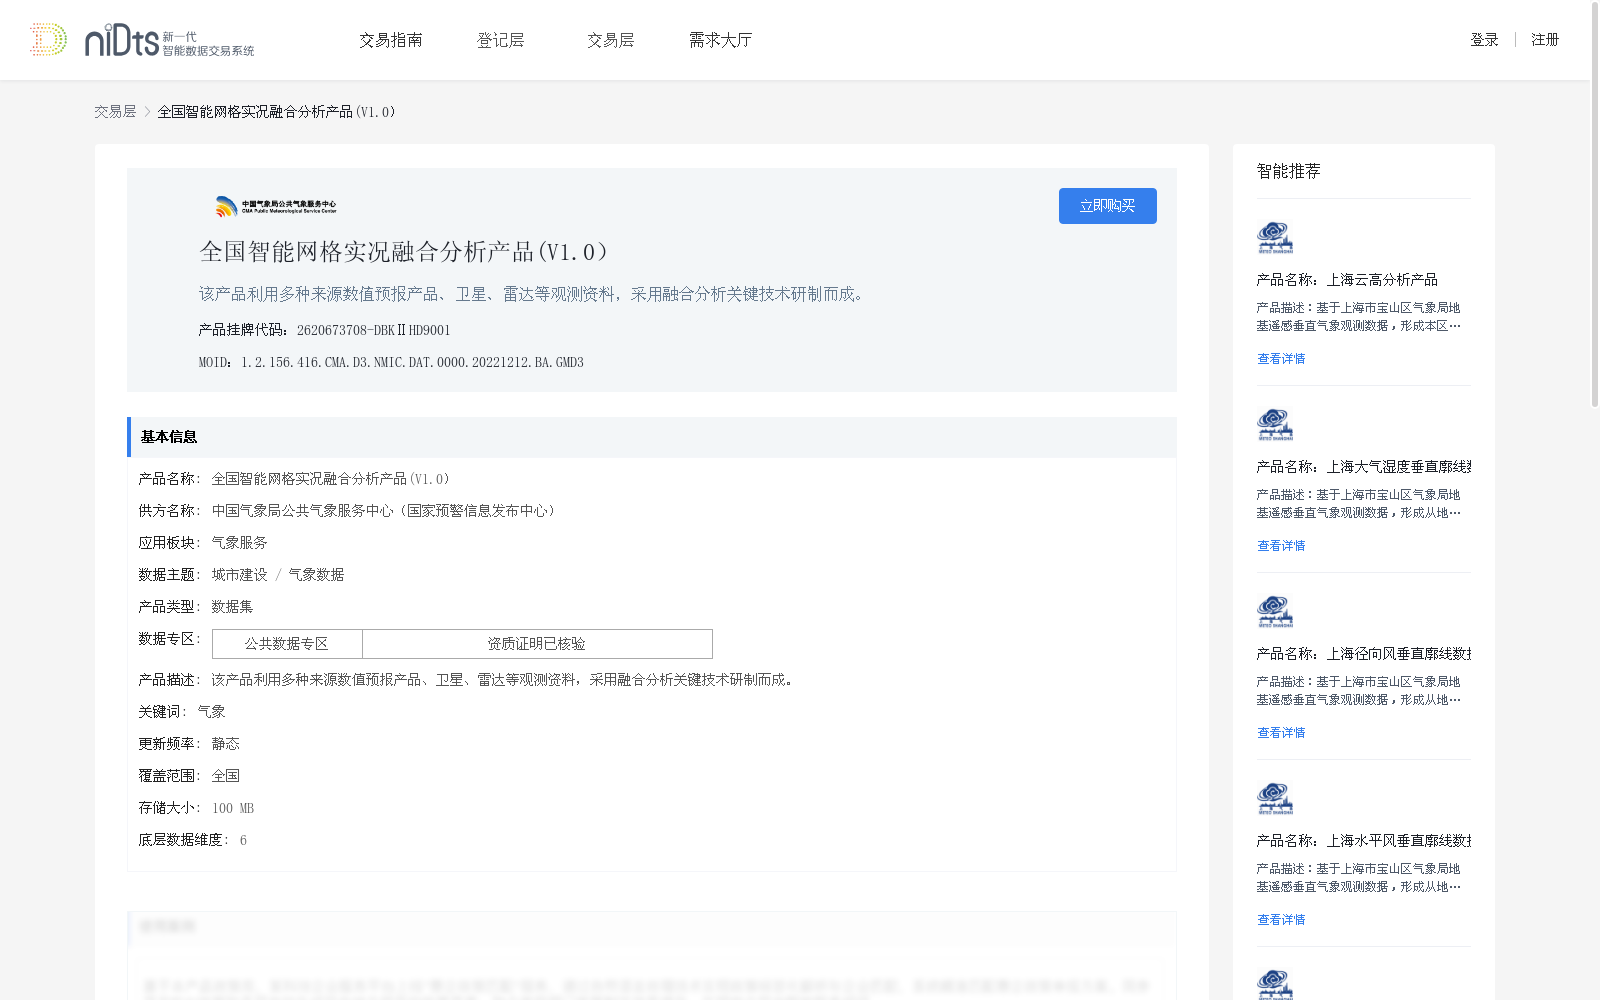Click the product title 全国智能网格实况融合分析产品(V1.0)
1600x1000 pixels.
pos(404,252)
